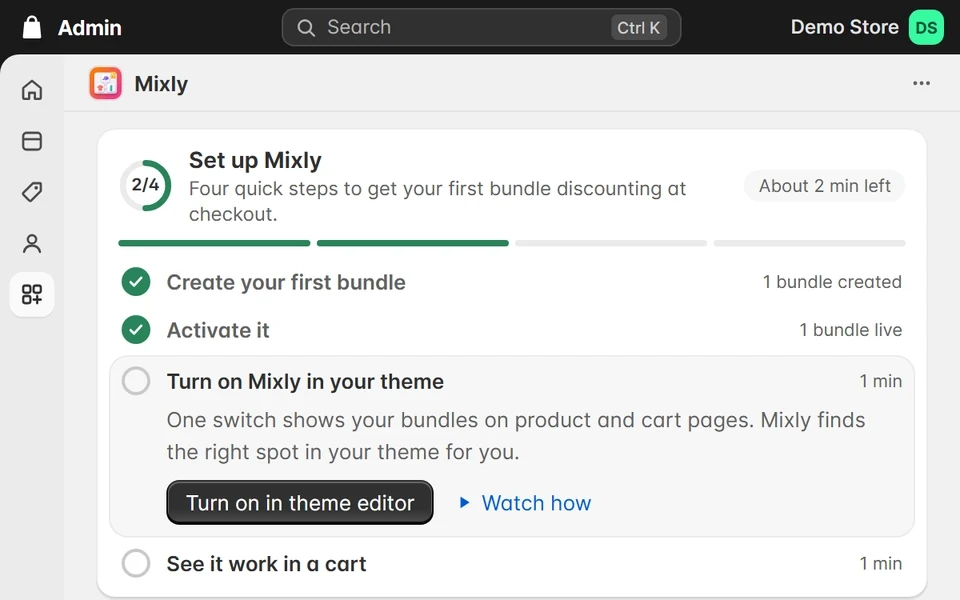Click the search magnifier icon
Image resolution: width=960 pixels, height=600 pixels.
(x=306, y=28)
